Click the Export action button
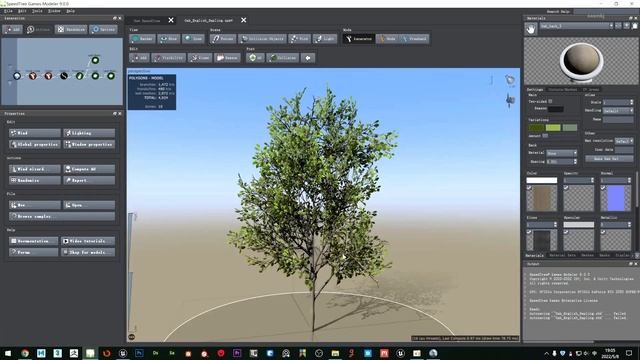 89,180
